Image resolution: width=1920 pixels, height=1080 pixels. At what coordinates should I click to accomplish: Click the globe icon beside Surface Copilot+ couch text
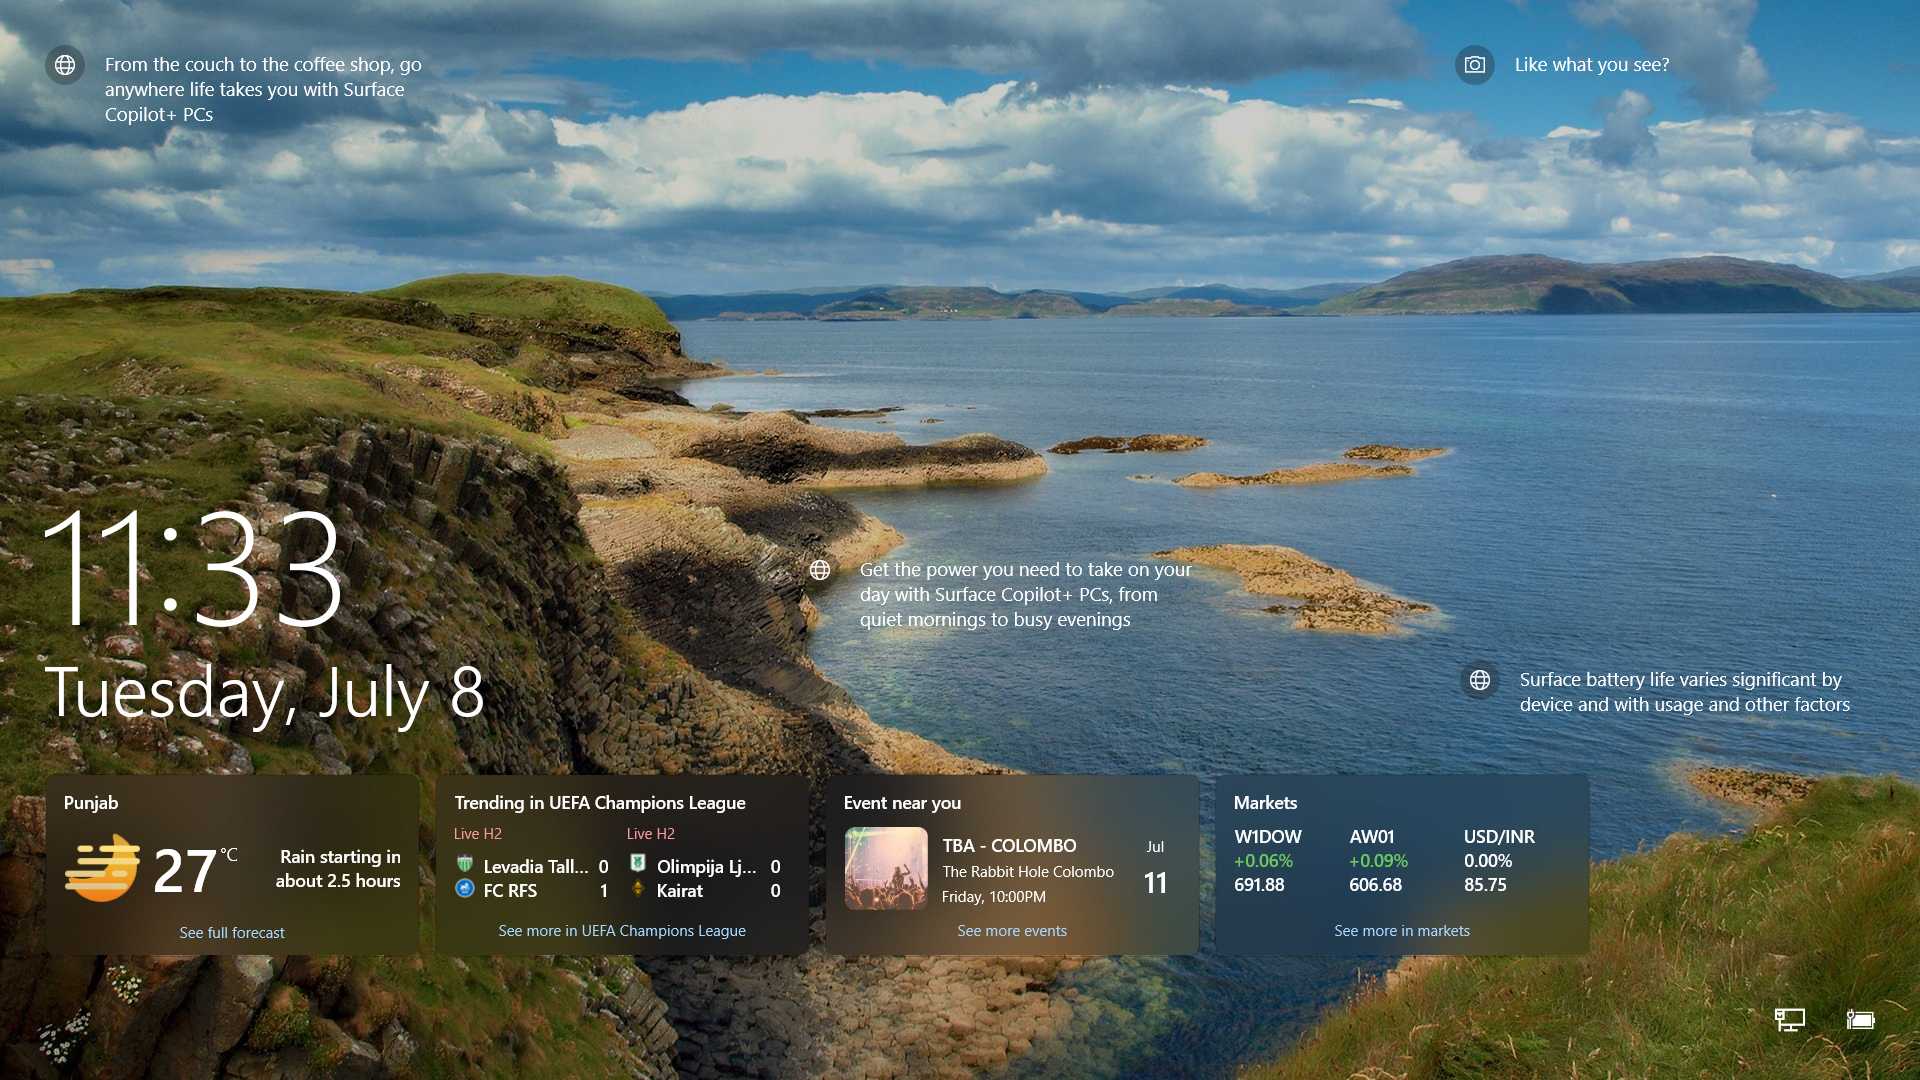[65, 65]
